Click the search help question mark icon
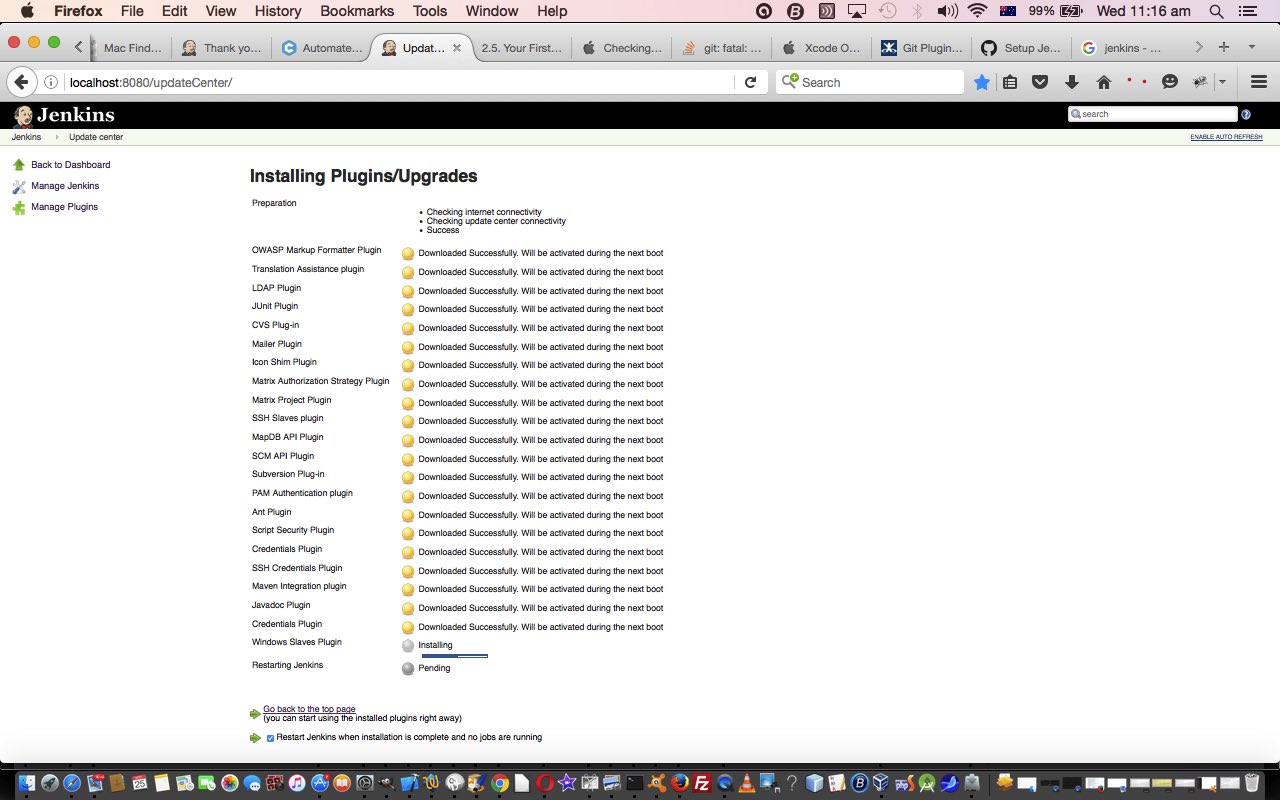This screenshot has height=800, width=1280. click(1246, 114)
